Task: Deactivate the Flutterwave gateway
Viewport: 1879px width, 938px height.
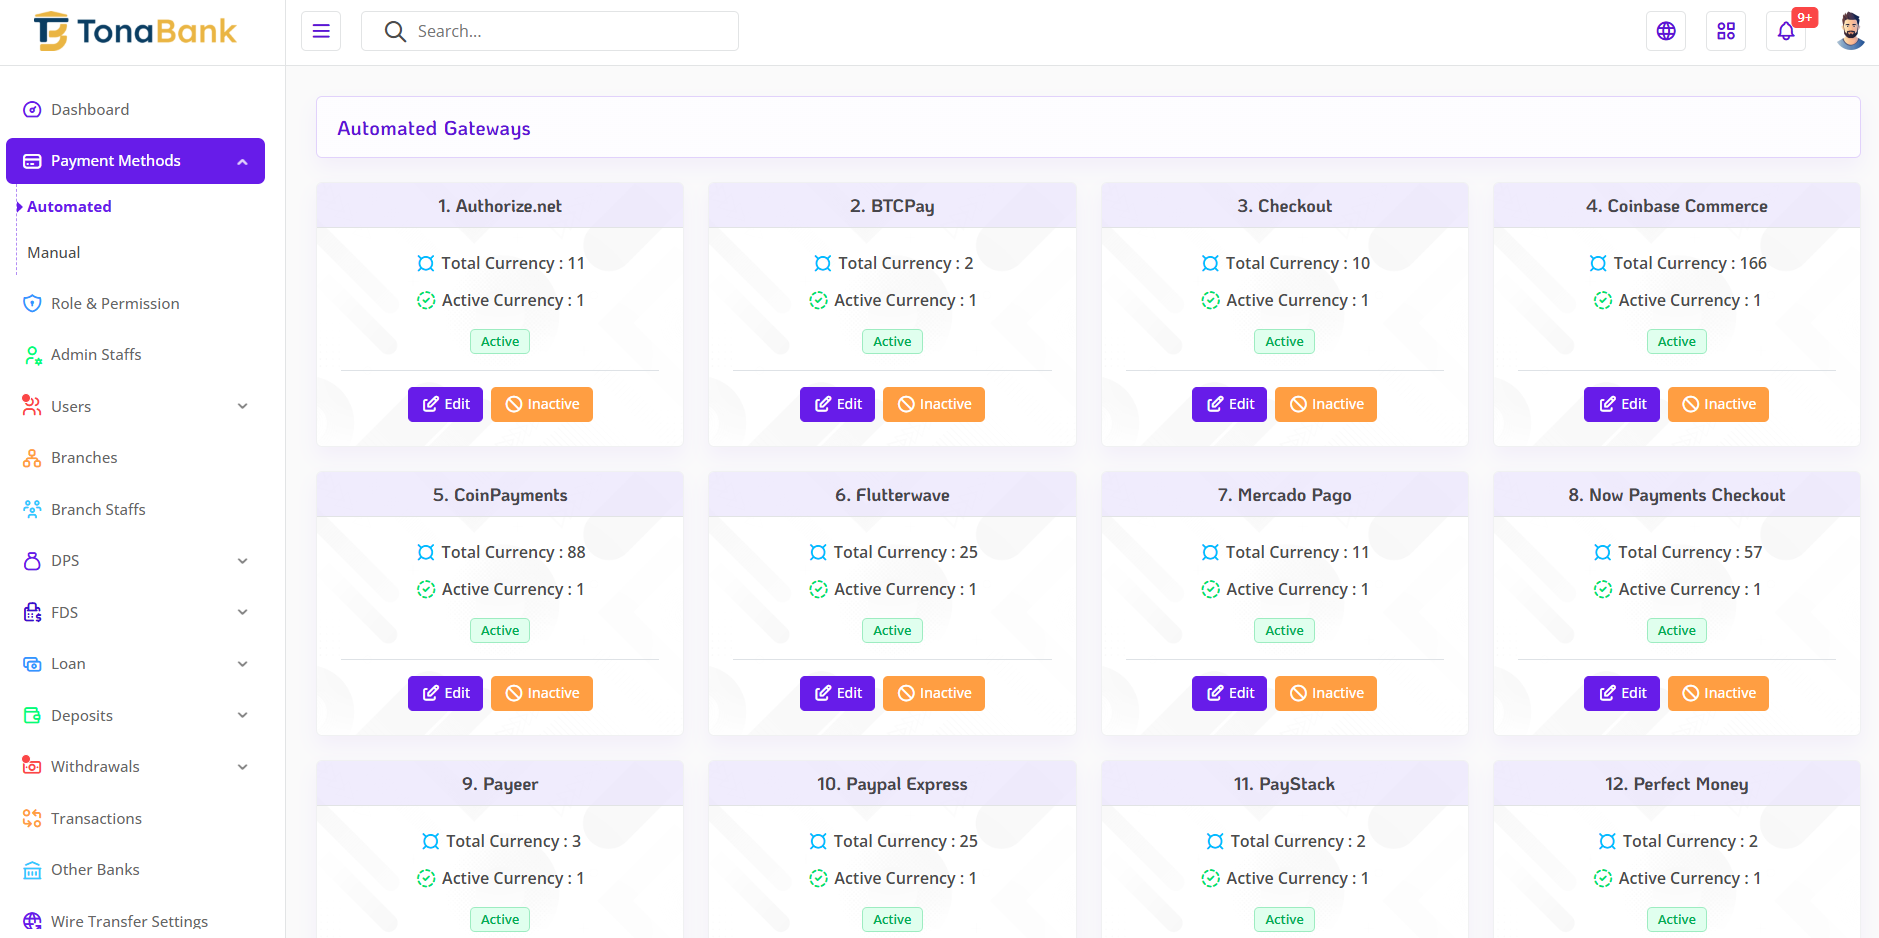Action: click(x=934, y=693)
